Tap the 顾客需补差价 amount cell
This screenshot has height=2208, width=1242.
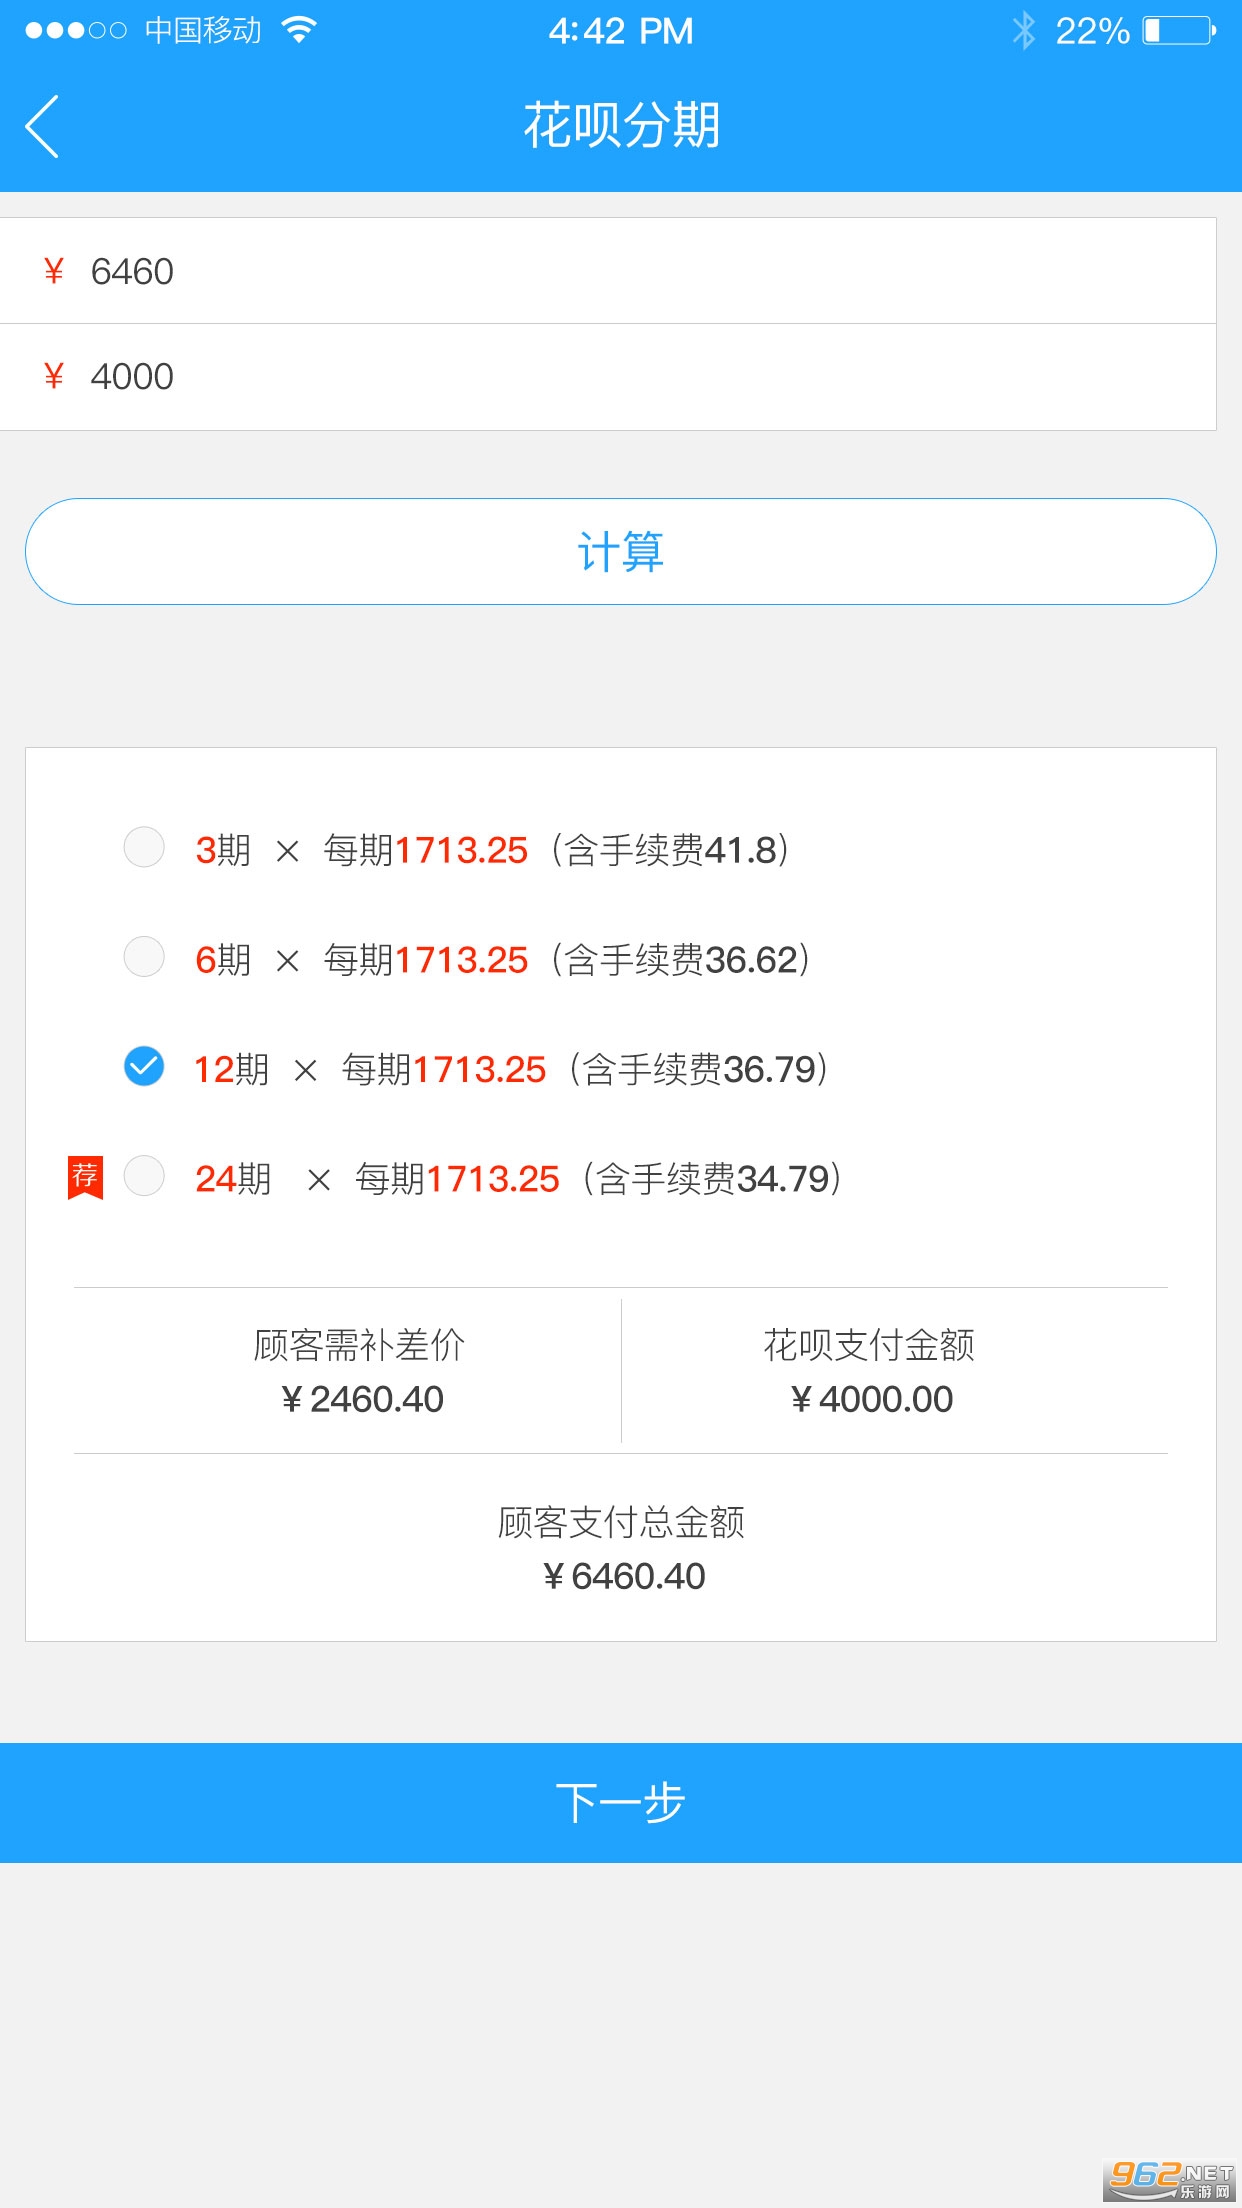(360, 1372)
